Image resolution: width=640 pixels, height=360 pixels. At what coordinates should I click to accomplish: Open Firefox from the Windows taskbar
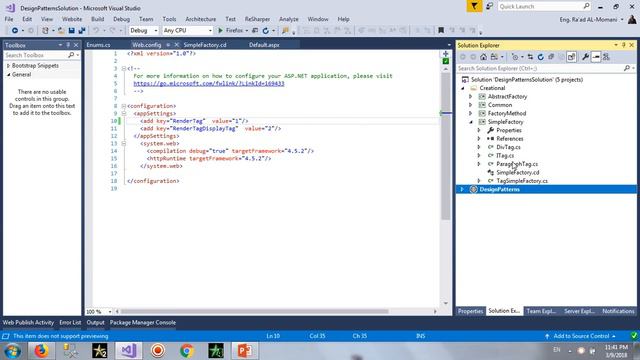[41, 351]
